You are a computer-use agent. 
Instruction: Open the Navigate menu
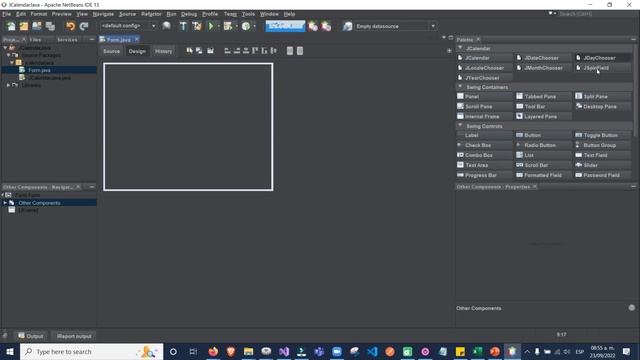point(103,14)
